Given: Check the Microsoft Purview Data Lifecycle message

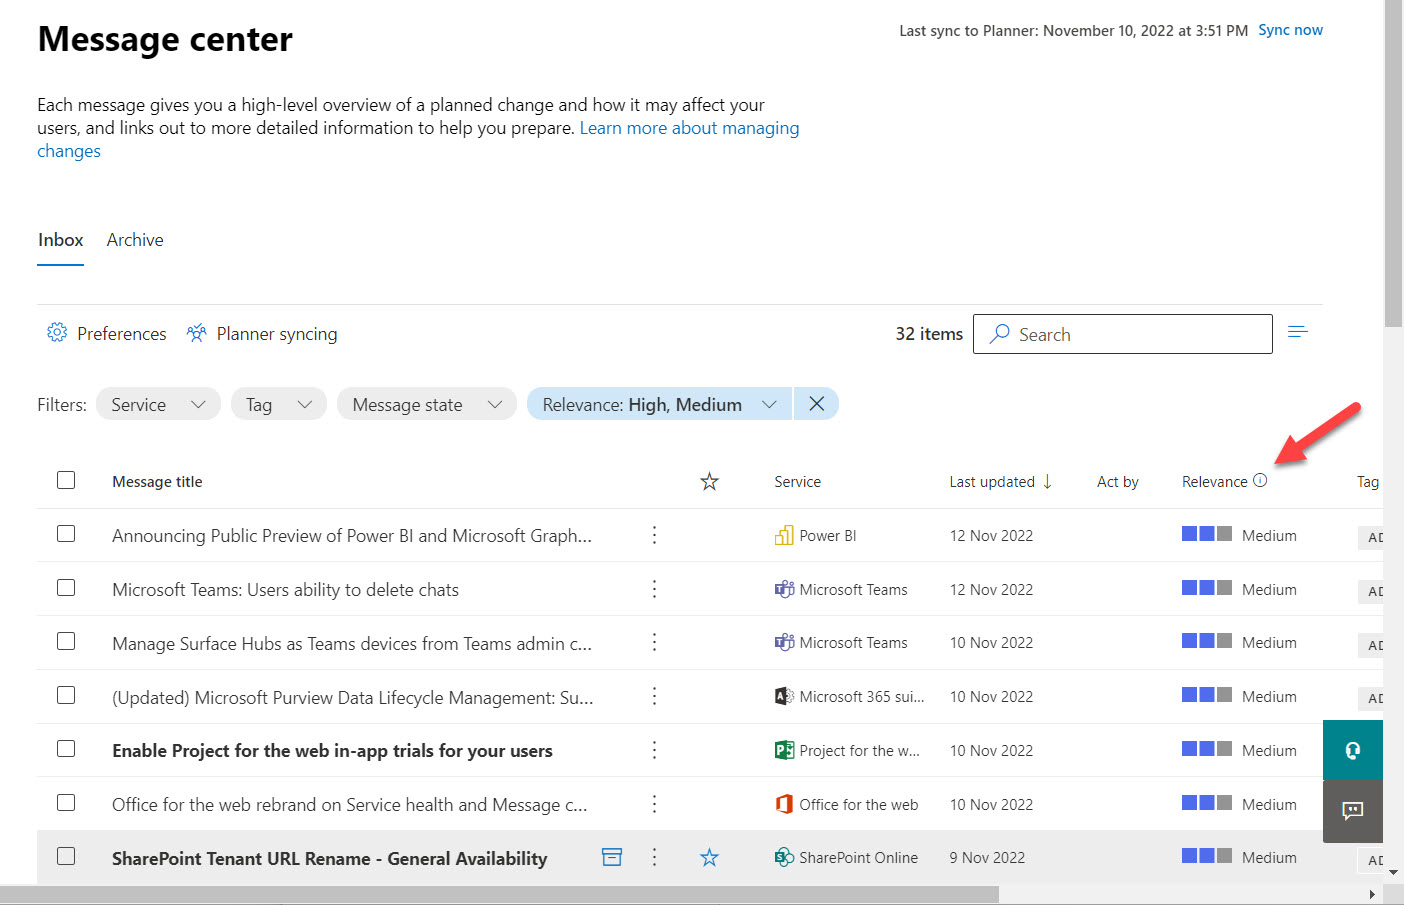Looking at the screenshot, I should 66,695.
